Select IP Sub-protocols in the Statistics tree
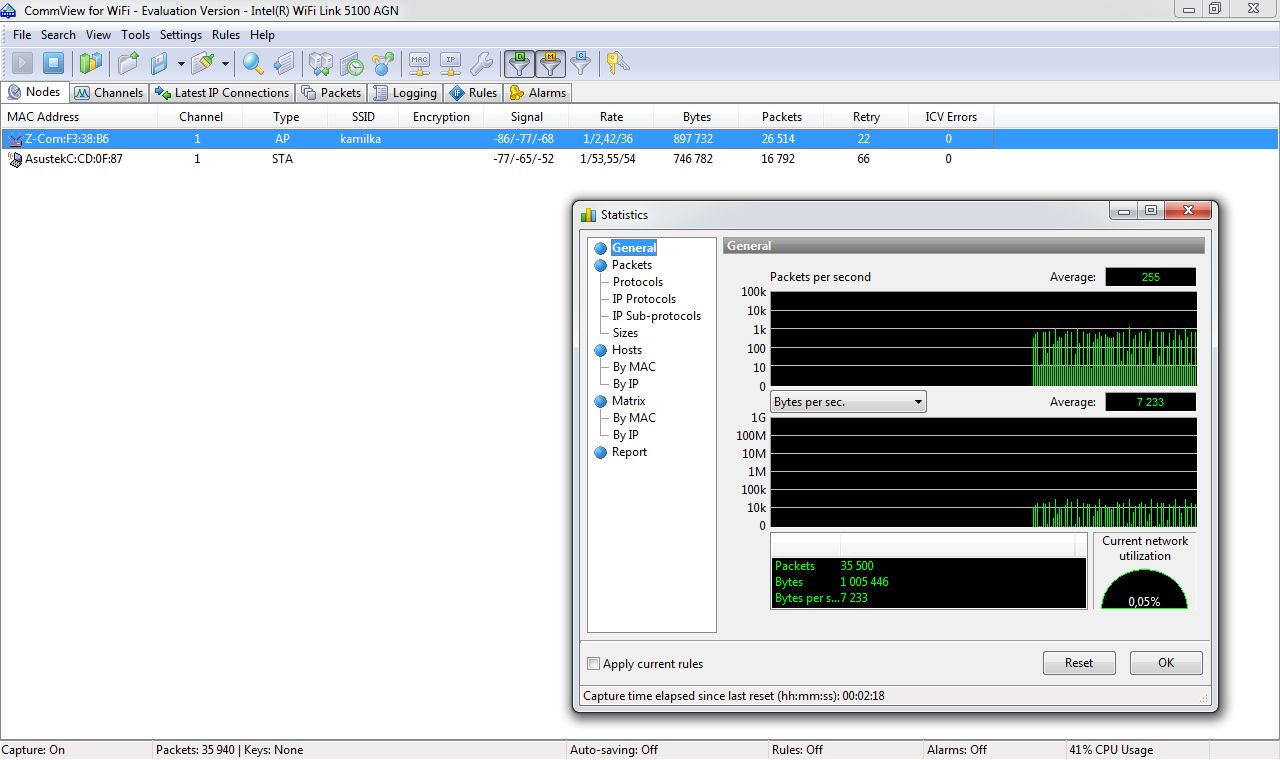Image resolution: width=1280 pixels, height=760 pixels. [x=657, y=316]
